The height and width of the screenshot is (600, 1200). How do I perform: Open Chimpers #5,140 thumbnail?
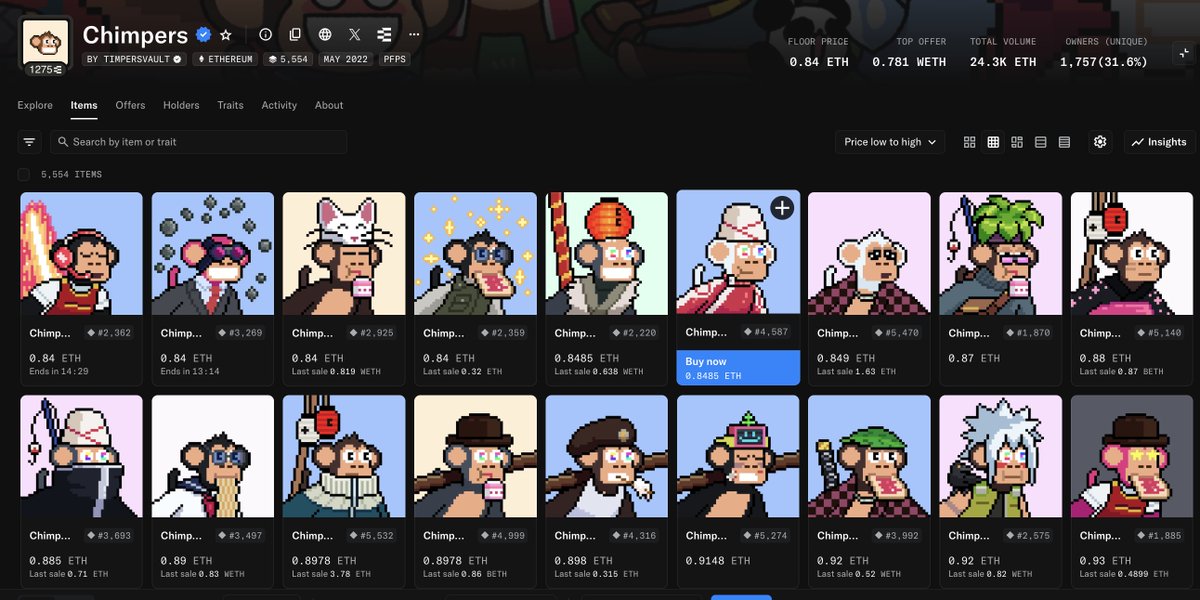pyautogui.click(x=1132, y=254)
